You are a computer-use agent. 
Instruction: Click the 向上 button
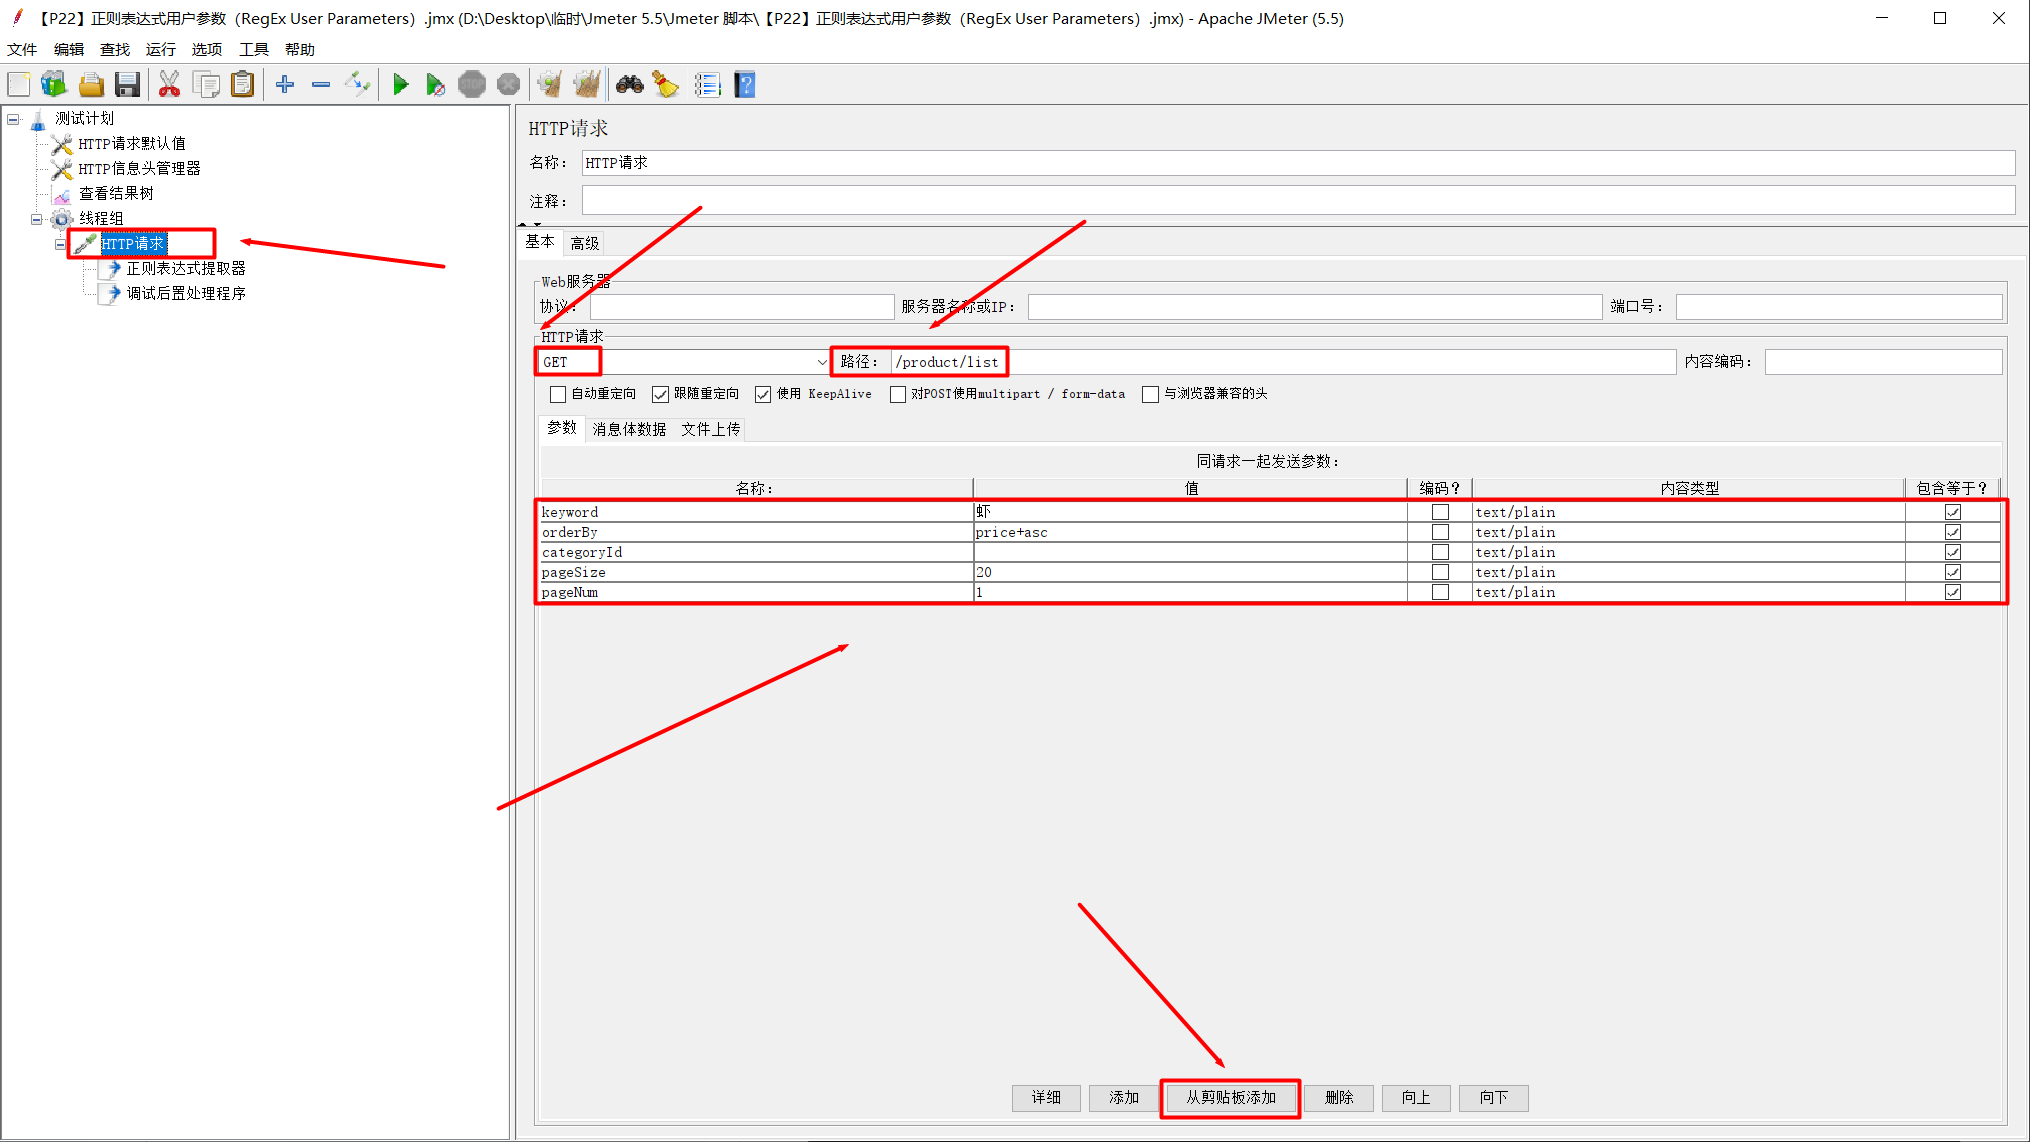1416,1097
